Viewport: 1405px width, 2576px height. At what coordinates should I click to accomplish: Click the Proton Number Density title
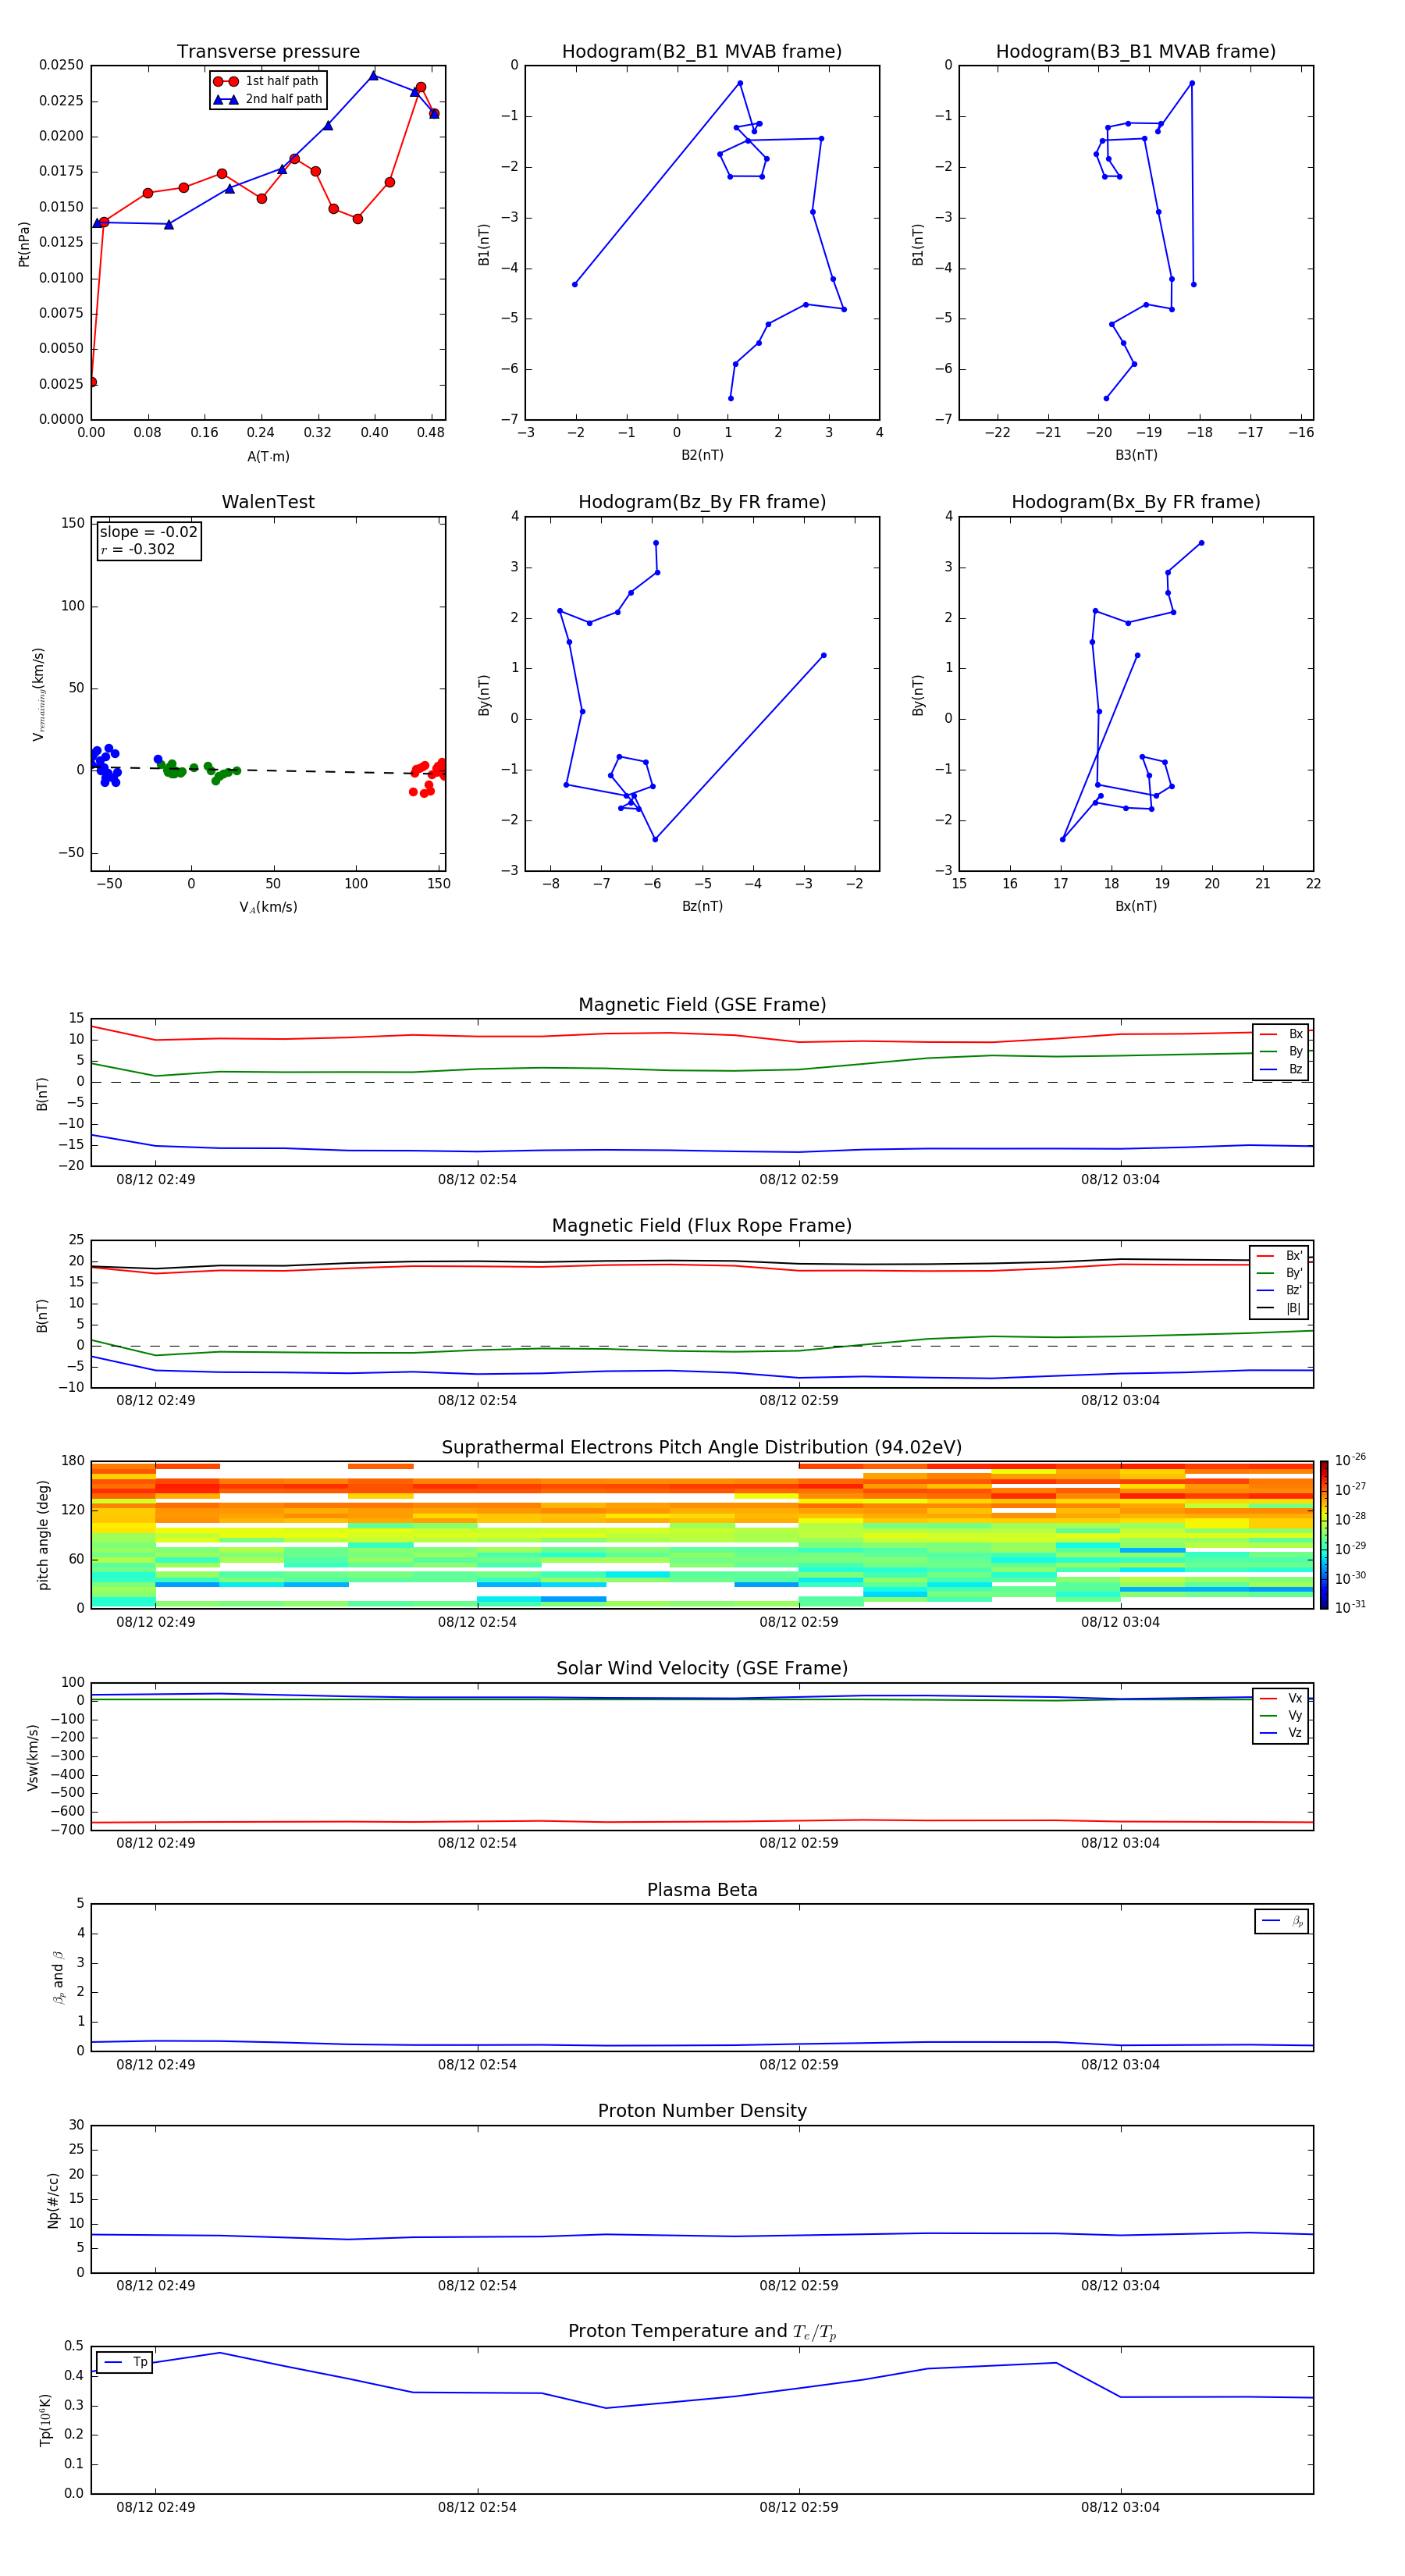(x=702, y=2111)
